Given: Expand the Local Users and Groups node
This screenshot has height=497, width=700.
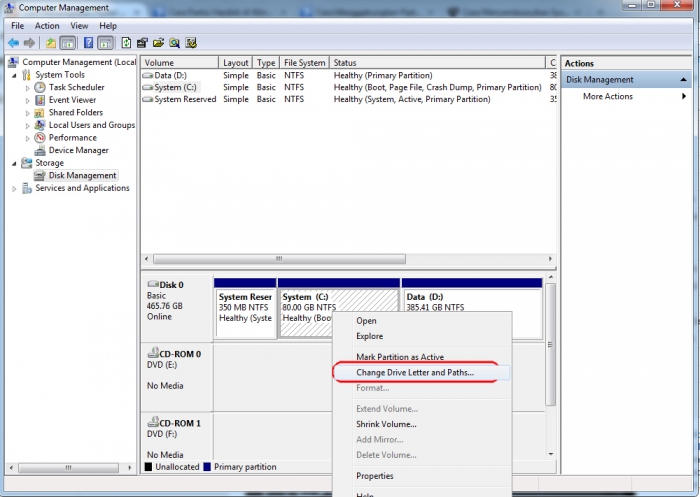Looking at the screenshot, I should 28,126.
